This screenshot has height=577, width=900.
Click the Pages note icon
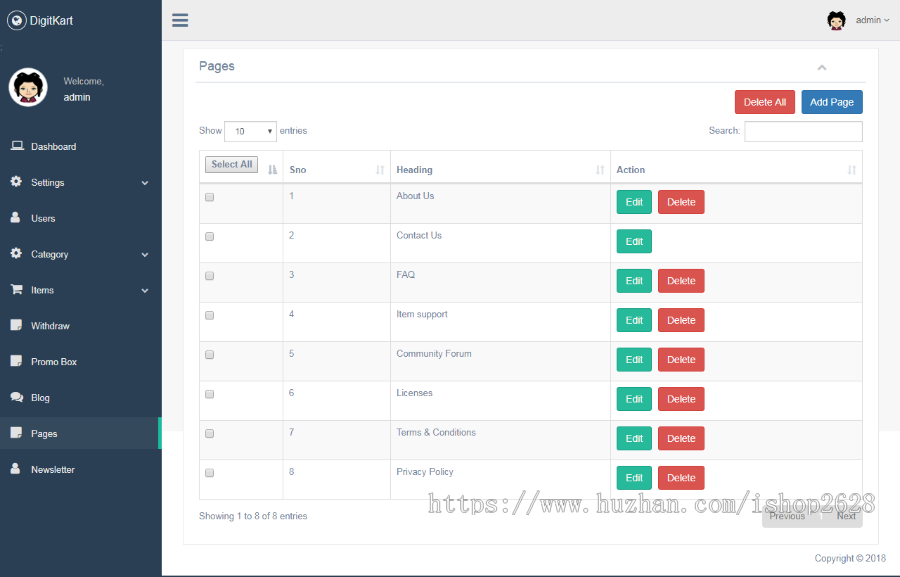coord(16,433)
